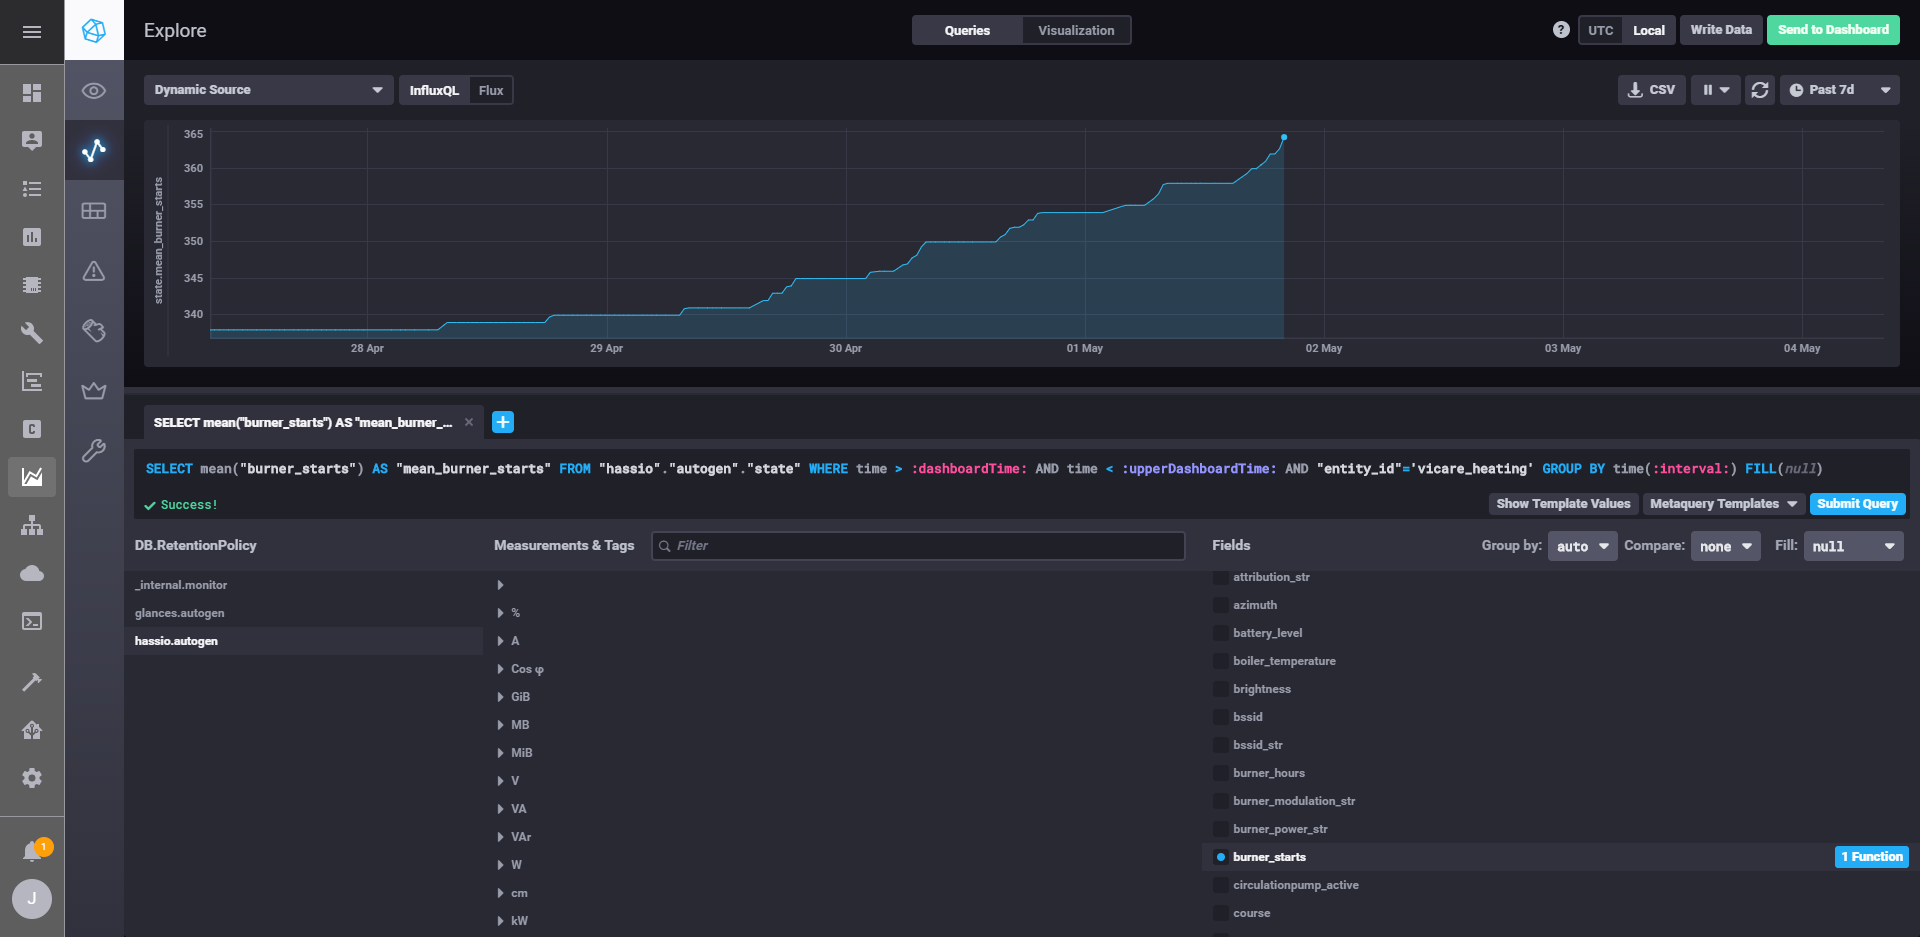Open the Alerting triangle icon
1920x937 pixels.
[x=94, y=270]
